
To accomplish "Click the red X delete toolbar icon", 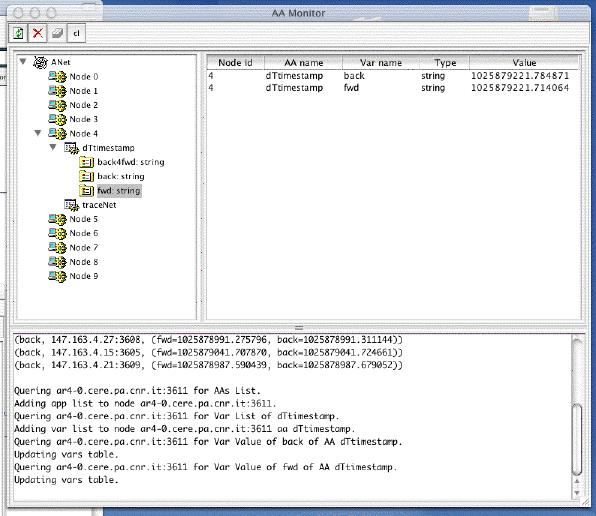I will (x=38, y=33).
